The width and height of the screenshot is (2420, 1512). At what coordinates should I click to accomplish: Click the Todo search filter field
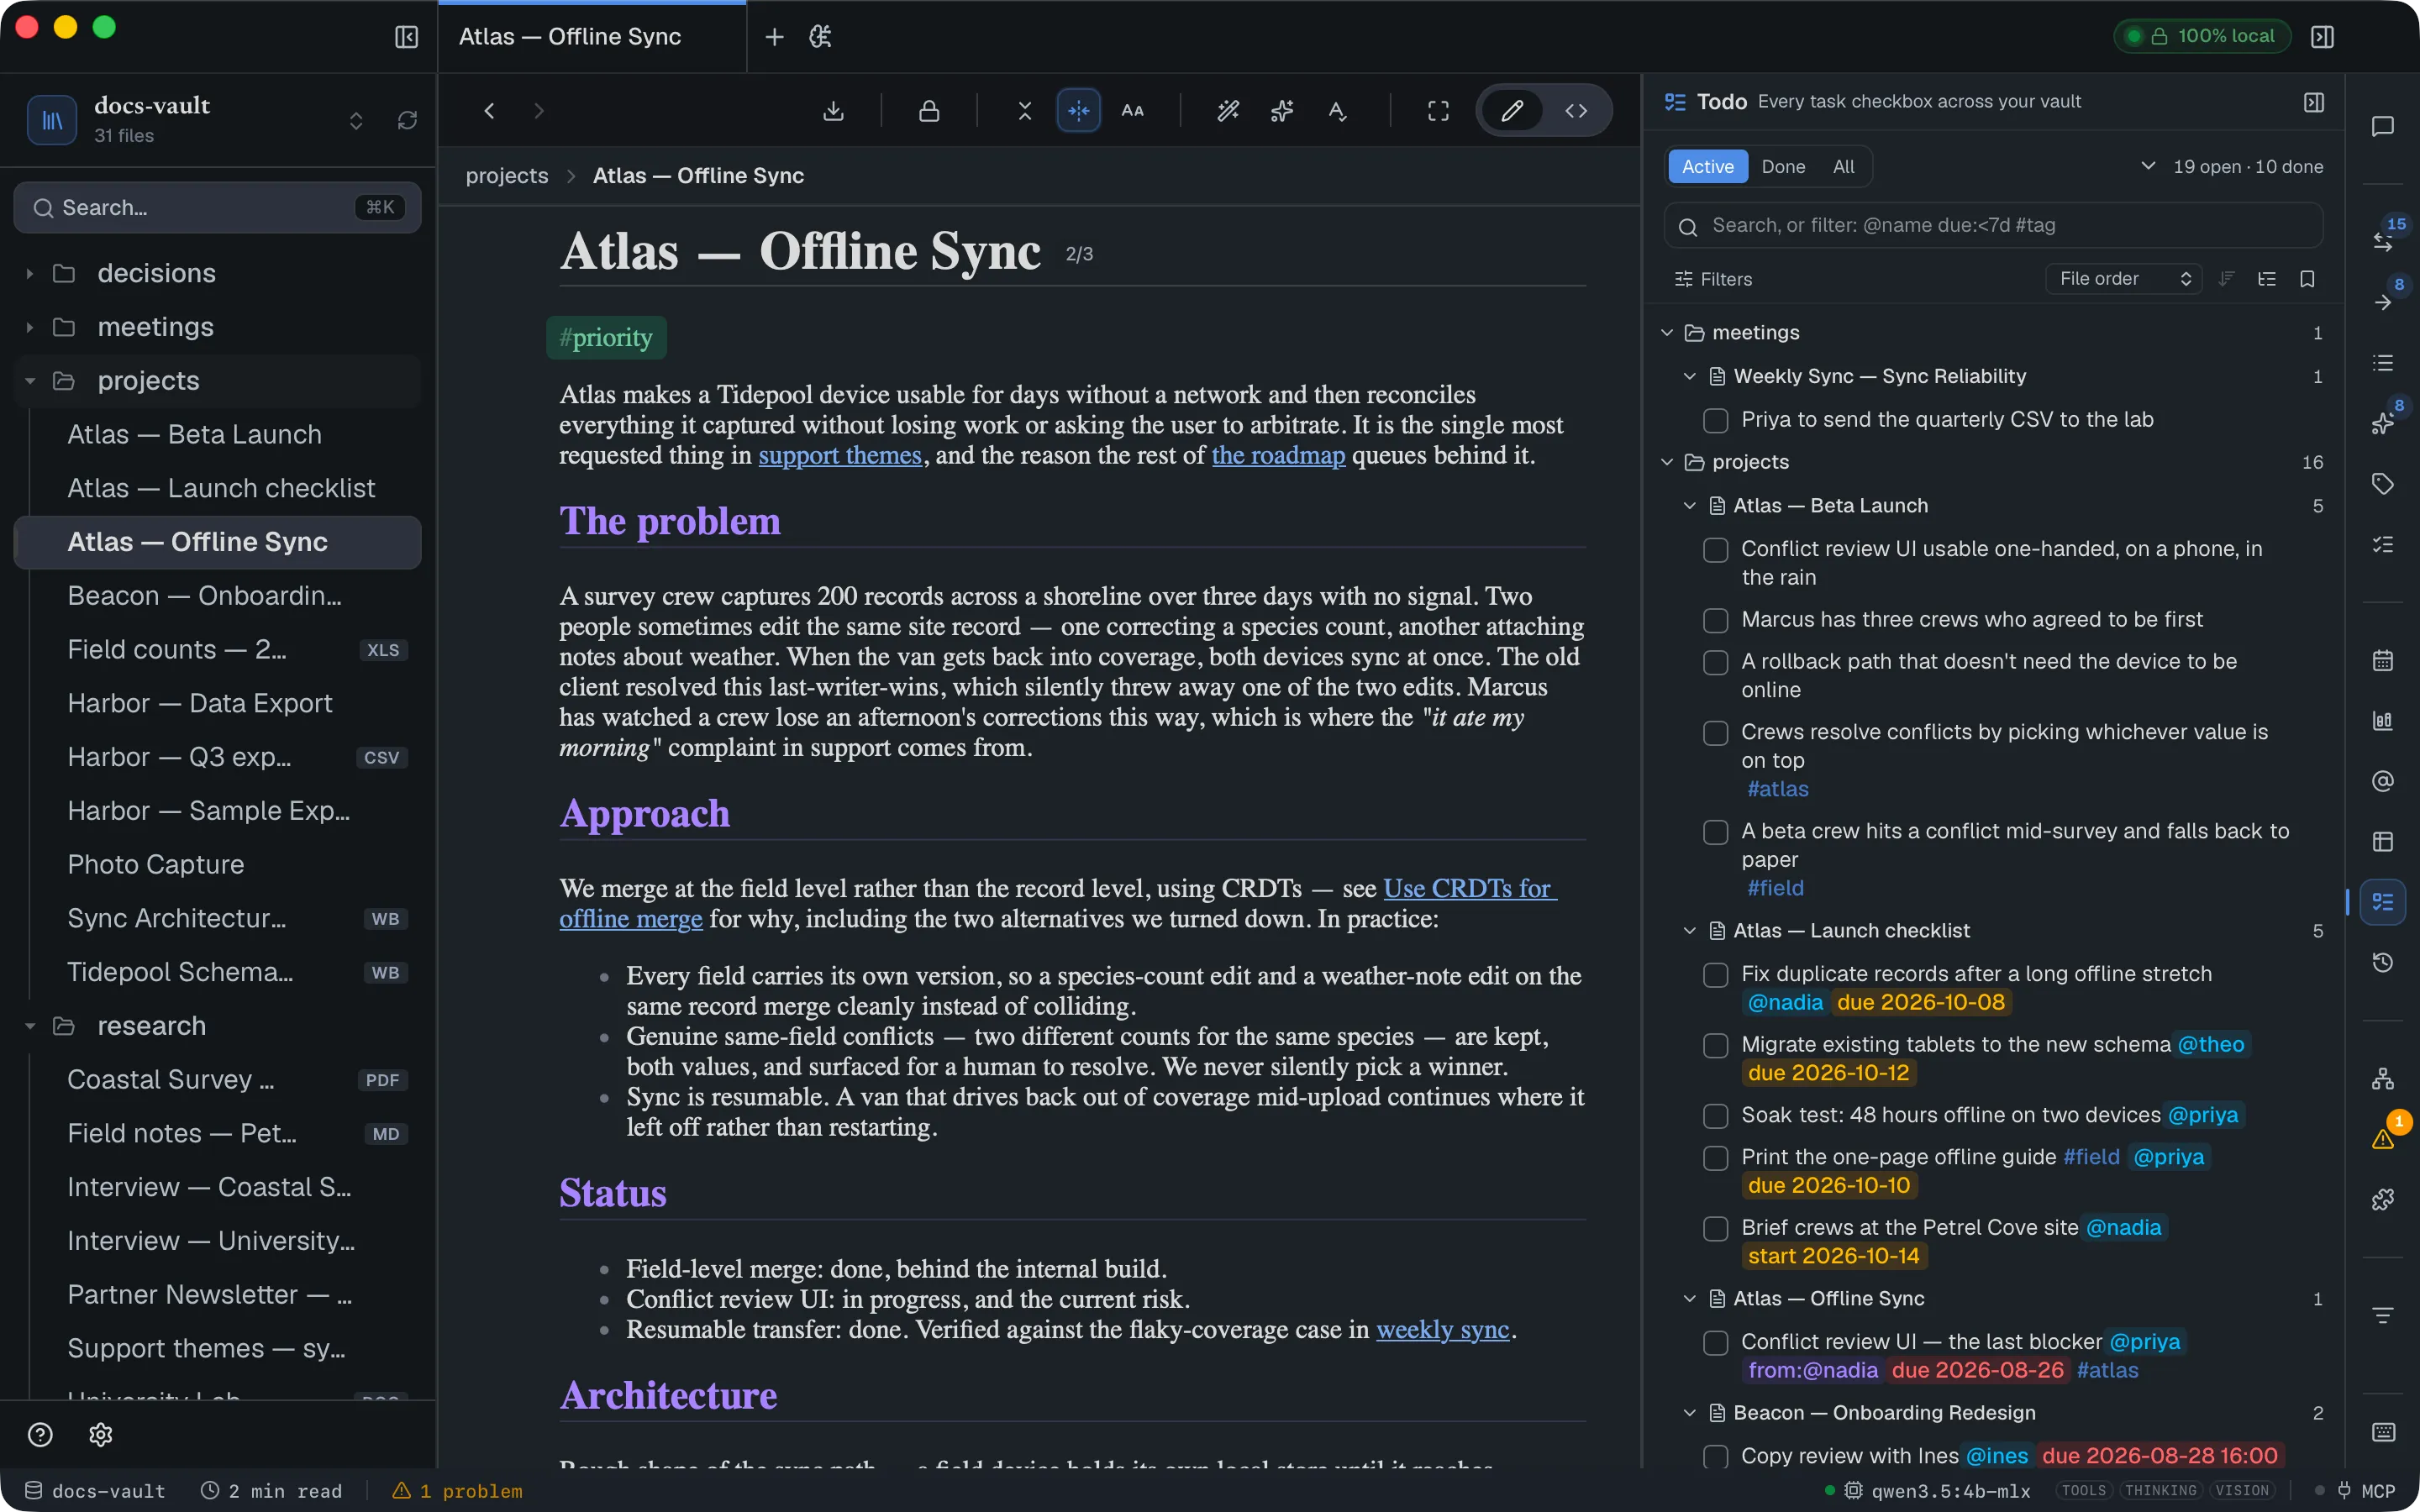click(1992, 226)
